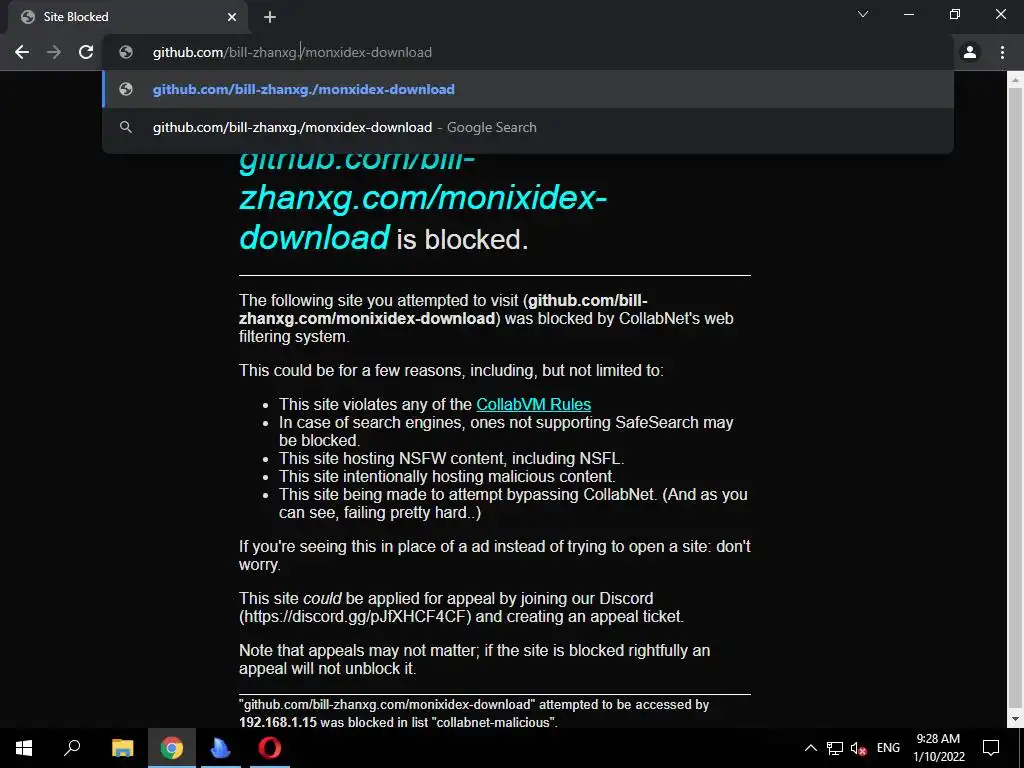Show hidden system tray icons
Screen dimensions: 1024x768
pyautogui.click(x=810, y=748)
